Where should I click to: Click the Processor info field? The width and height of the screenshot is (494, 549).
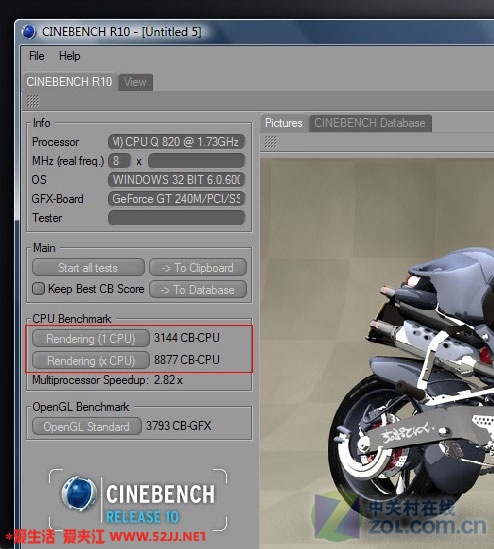(x=176, y=142)
